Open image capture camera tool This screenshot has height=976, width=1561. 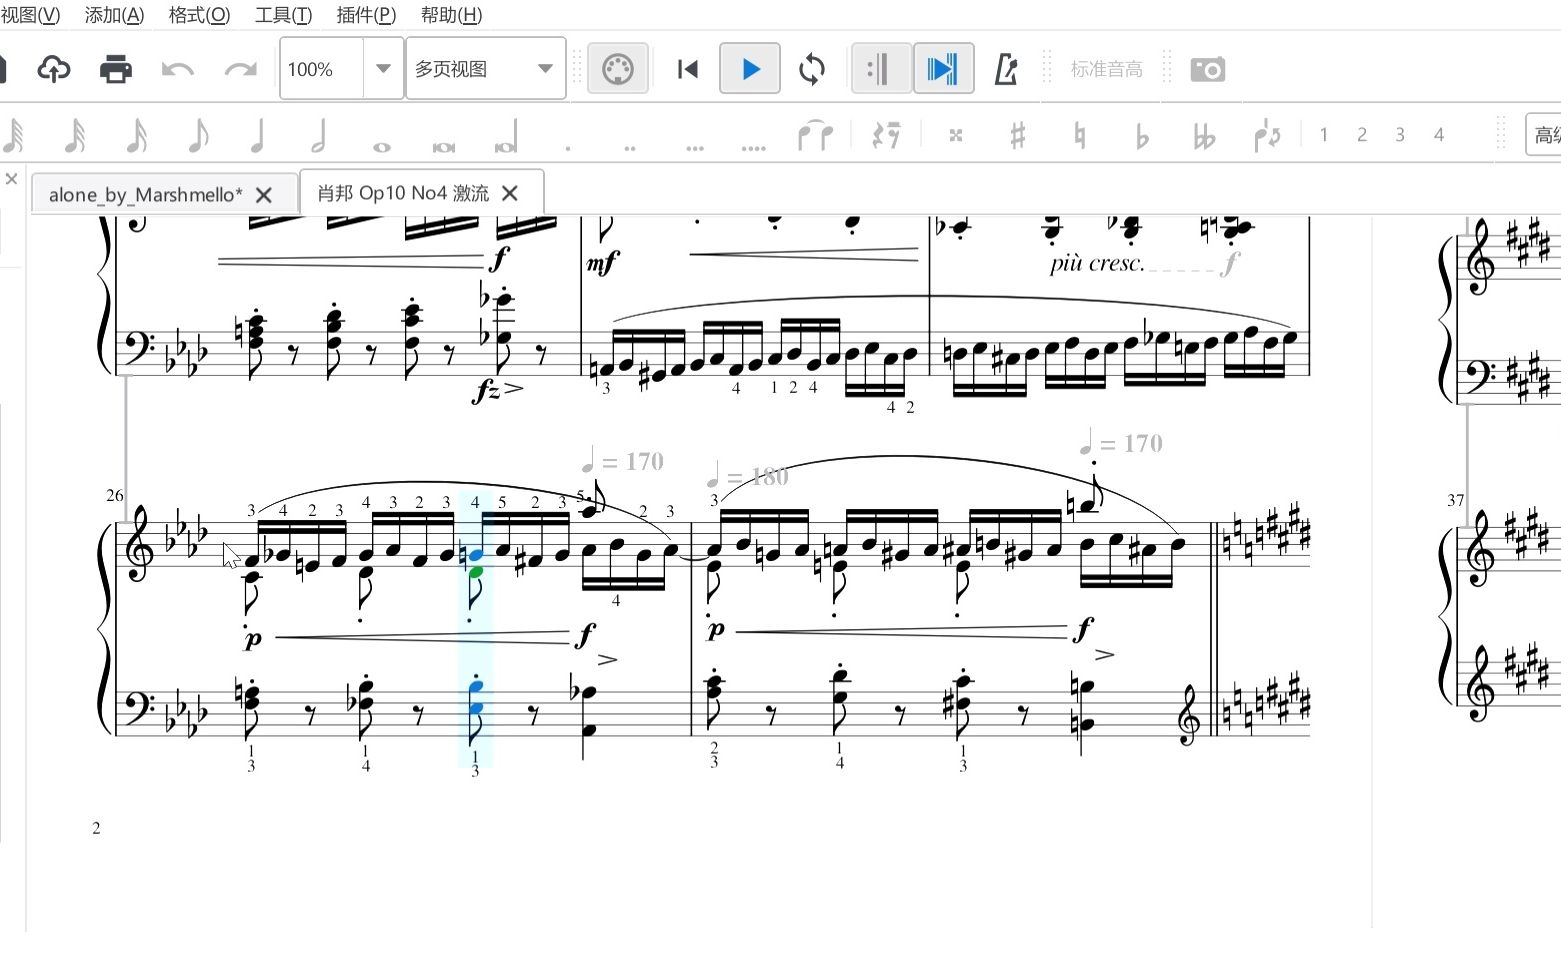pos(1208,69)
